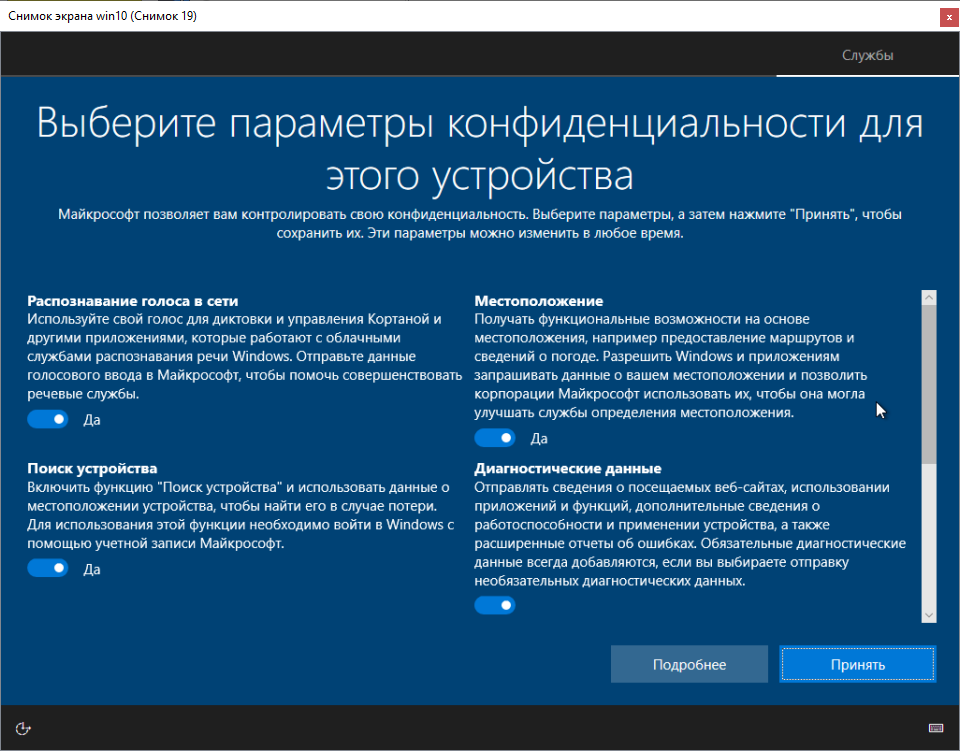This screenshot has width=960, height=751.
Task: Click the settings list scrollbar thumb
Action: pyautogui.click(x=929, y=384)
